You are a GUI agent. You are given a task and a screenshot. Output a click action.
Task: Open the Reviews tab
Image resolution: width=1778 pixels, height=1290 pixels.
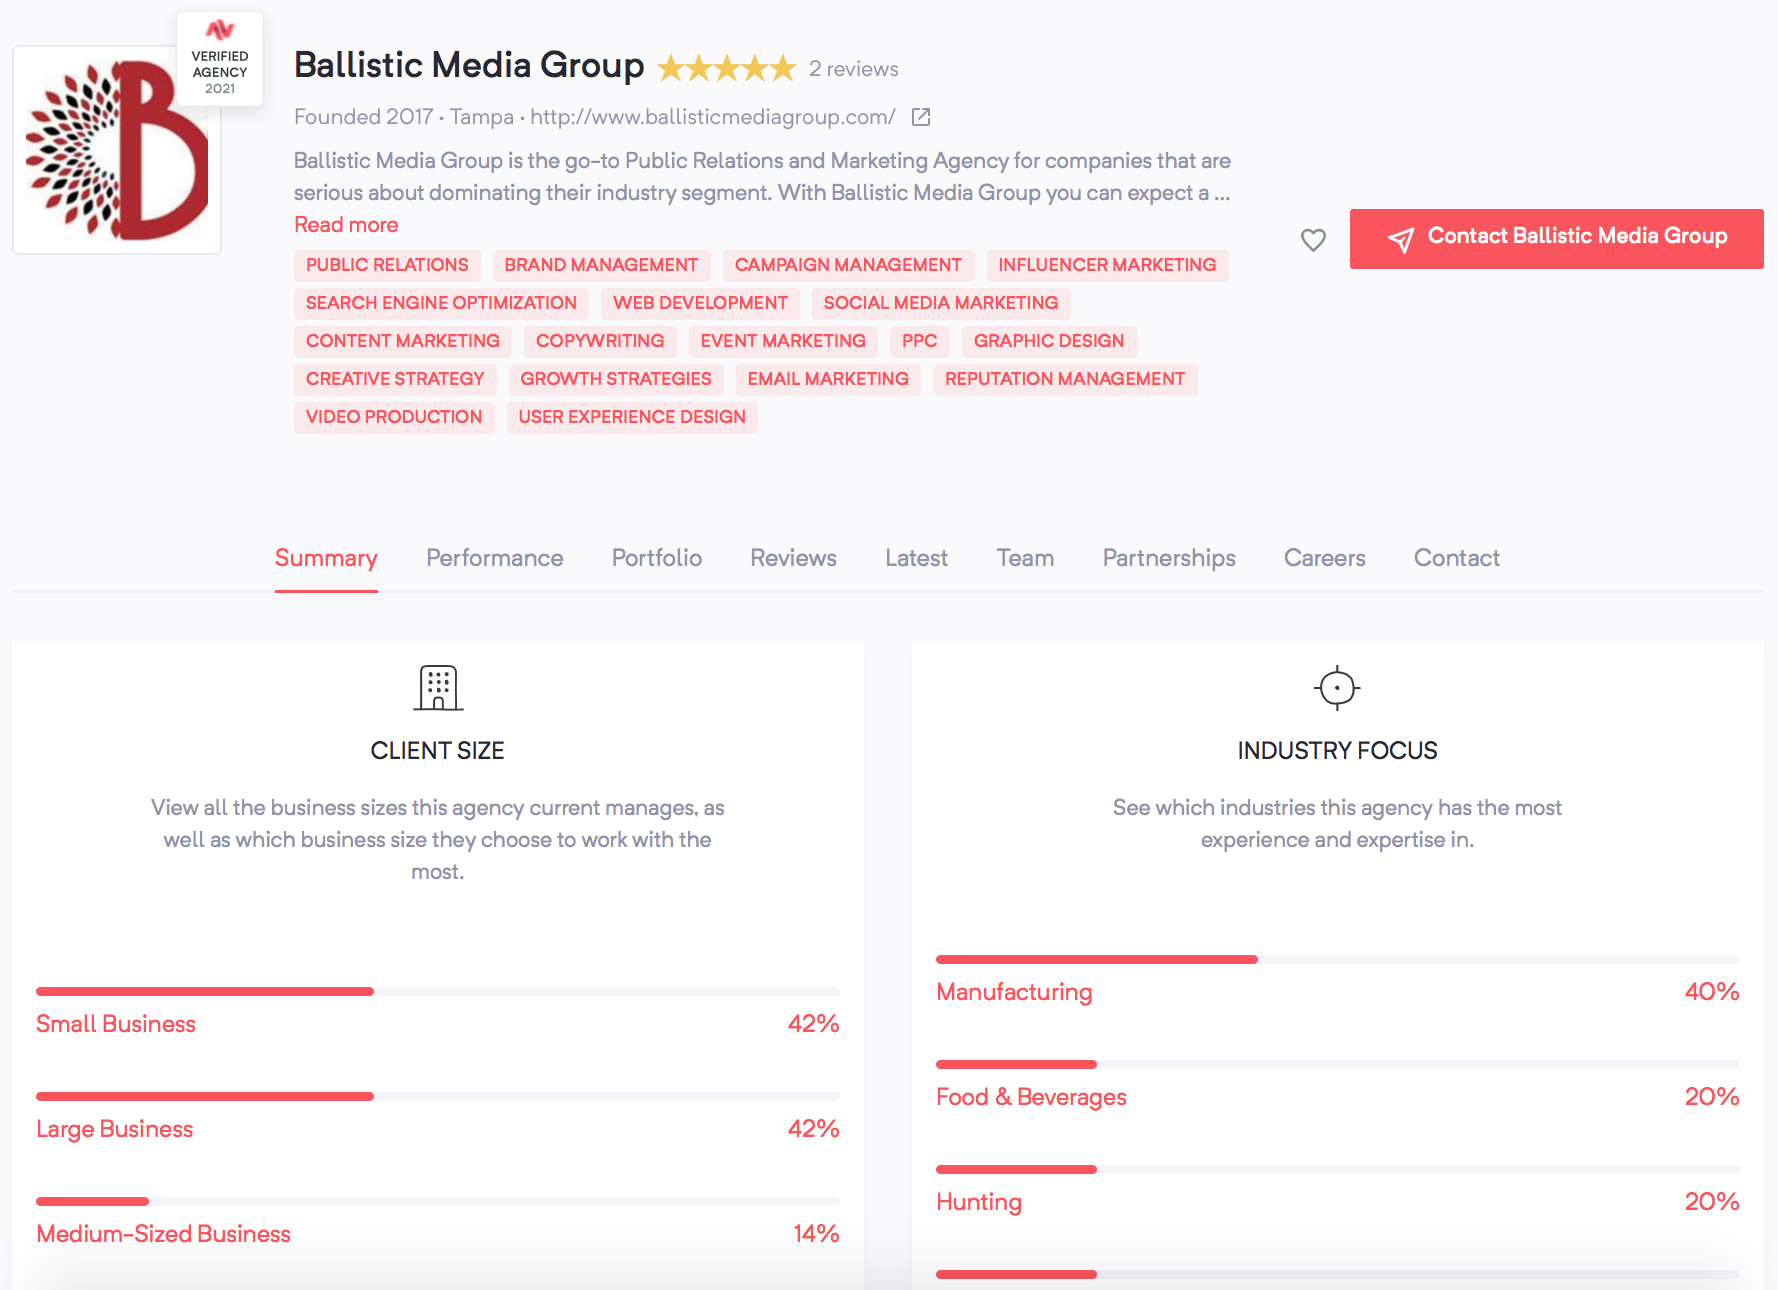794,558
